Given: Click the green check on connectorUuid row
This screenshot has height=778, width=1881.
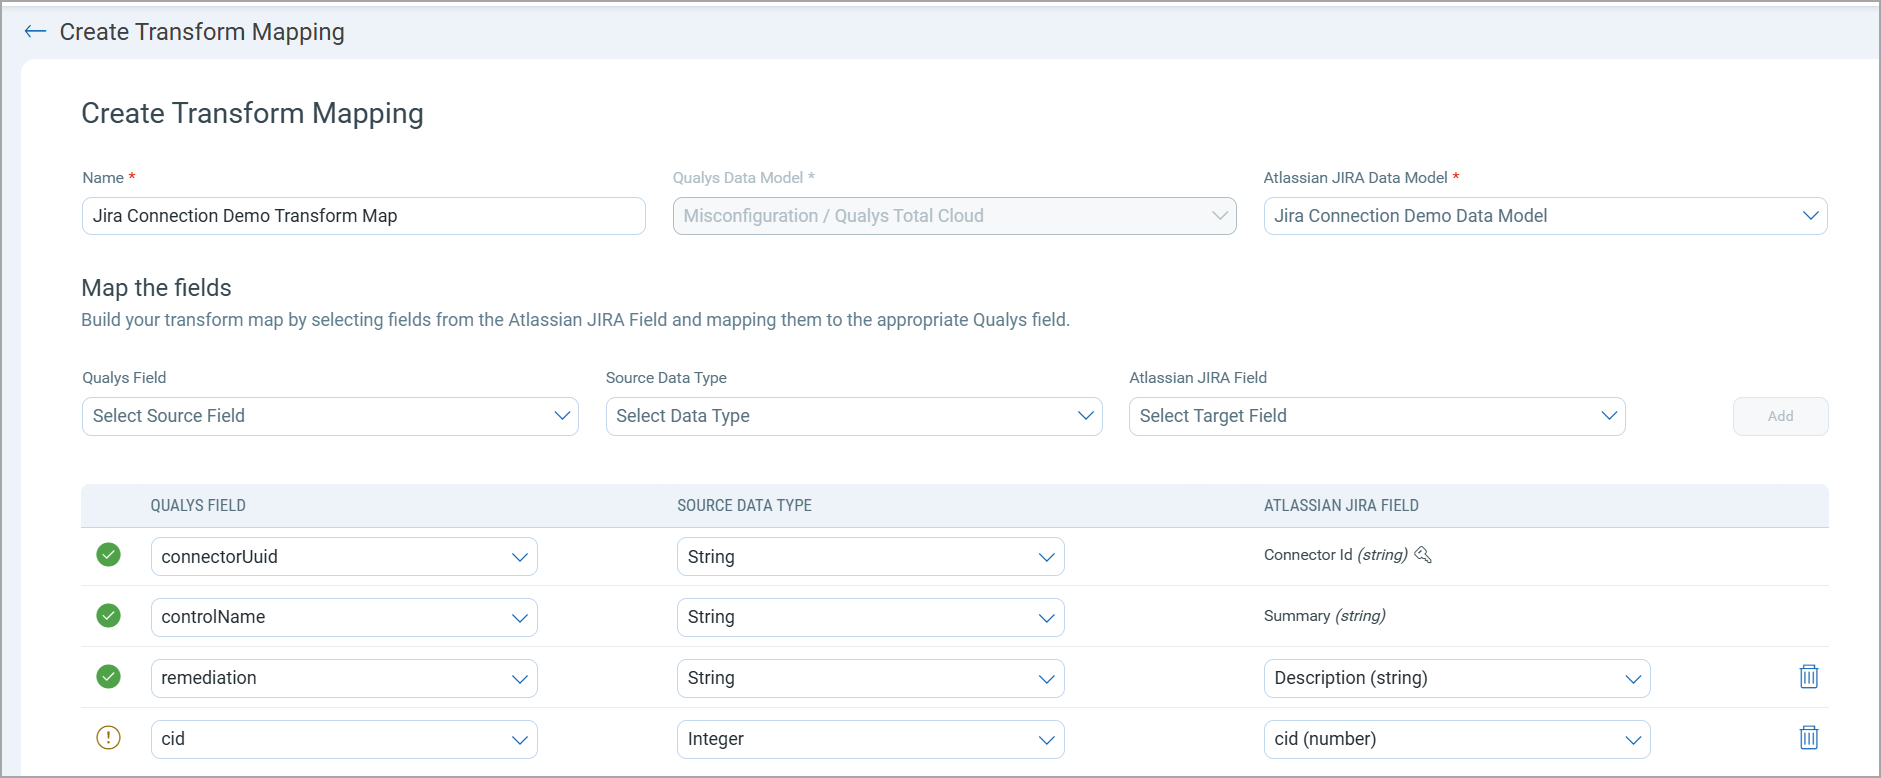Looking at the screenshot, I should (108, 555).
